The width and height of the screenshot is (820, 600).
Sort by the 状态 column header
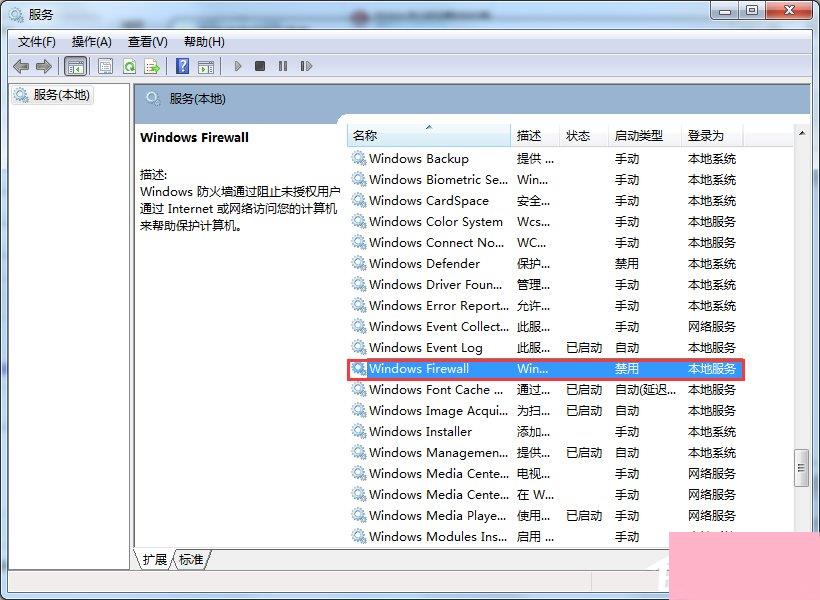(x=584, y=135)
